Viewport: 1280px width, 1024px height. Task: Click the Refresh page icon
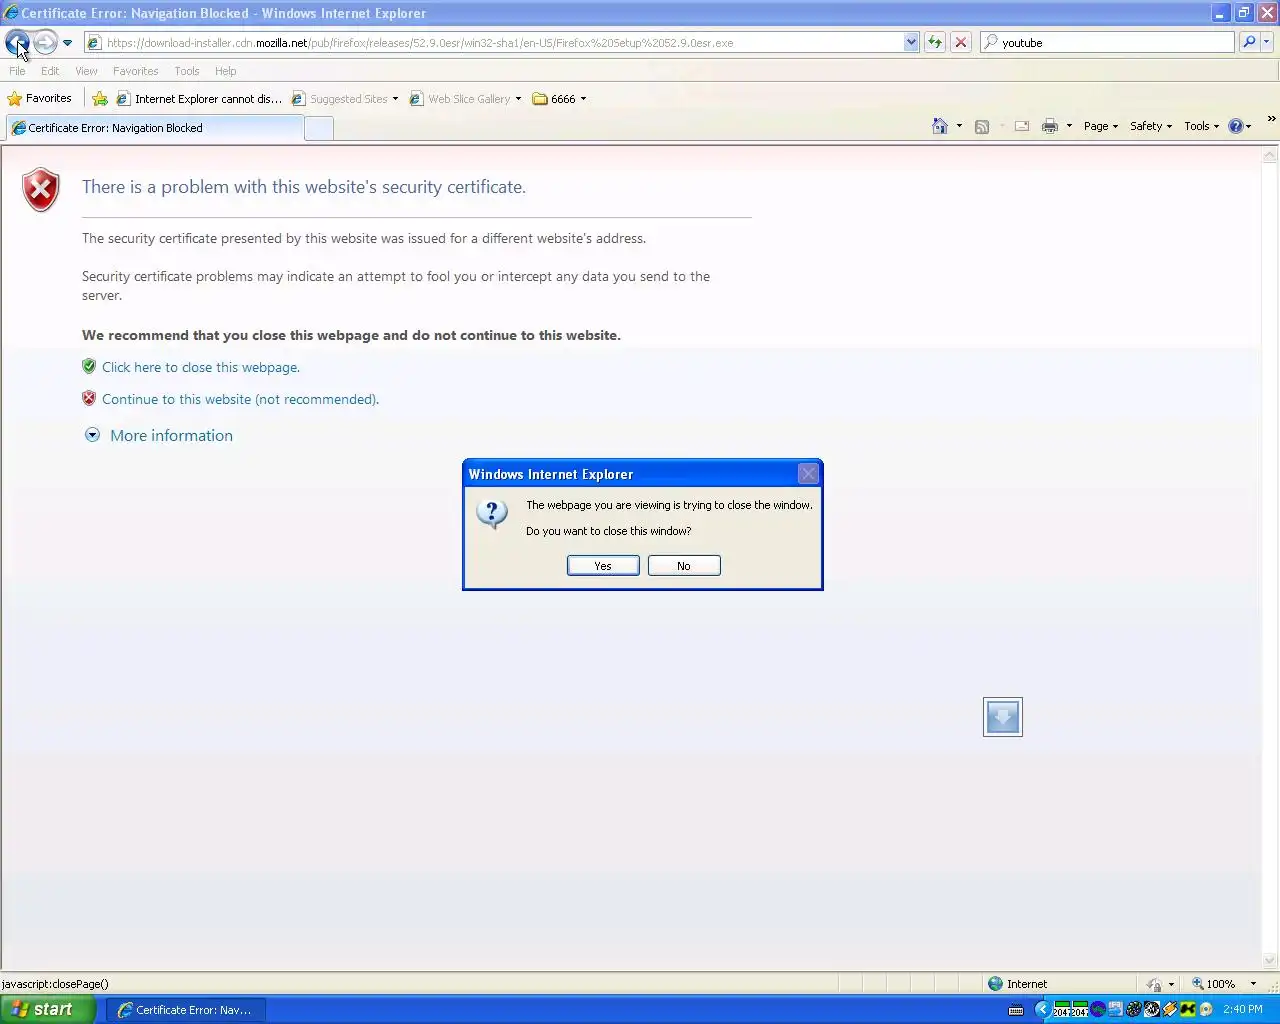935,42
